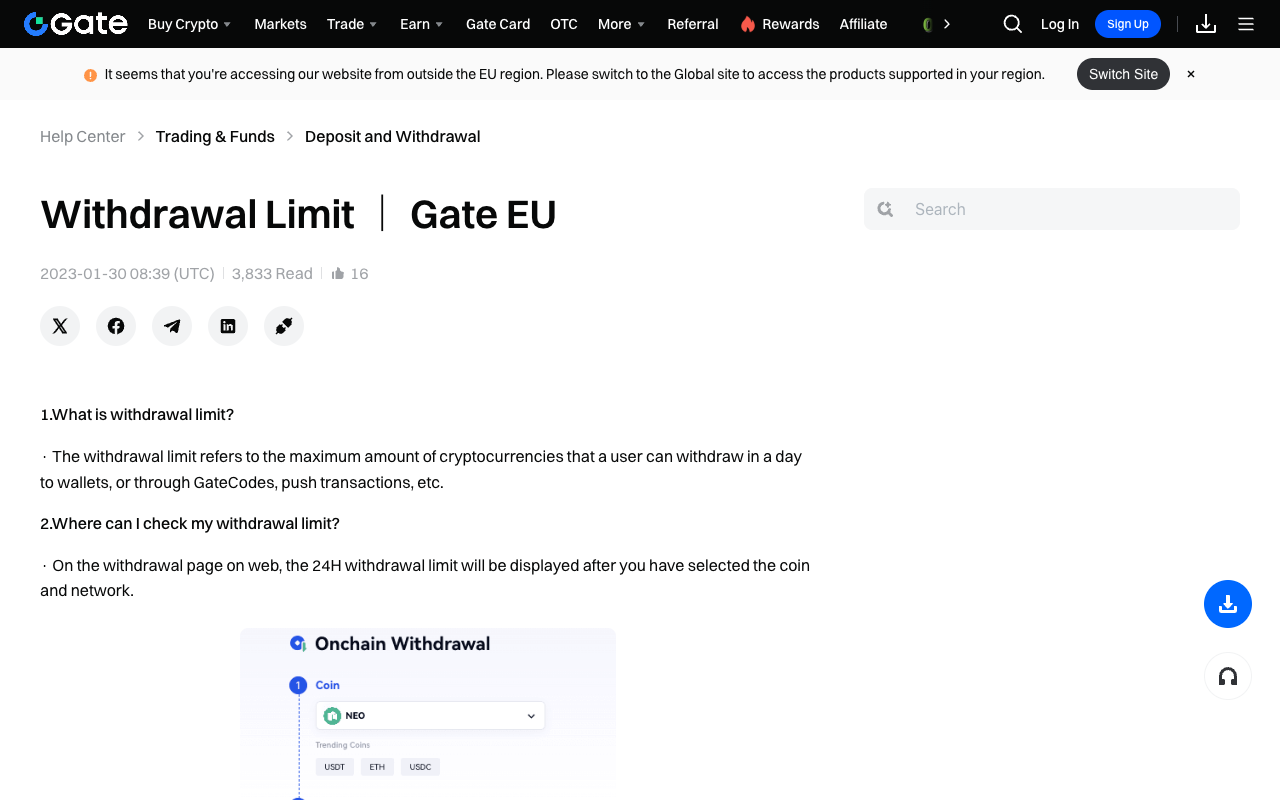The height and width of the screenshot is (800, 1280).
Task: Close the region notice banner
Action: point(1191,74)
